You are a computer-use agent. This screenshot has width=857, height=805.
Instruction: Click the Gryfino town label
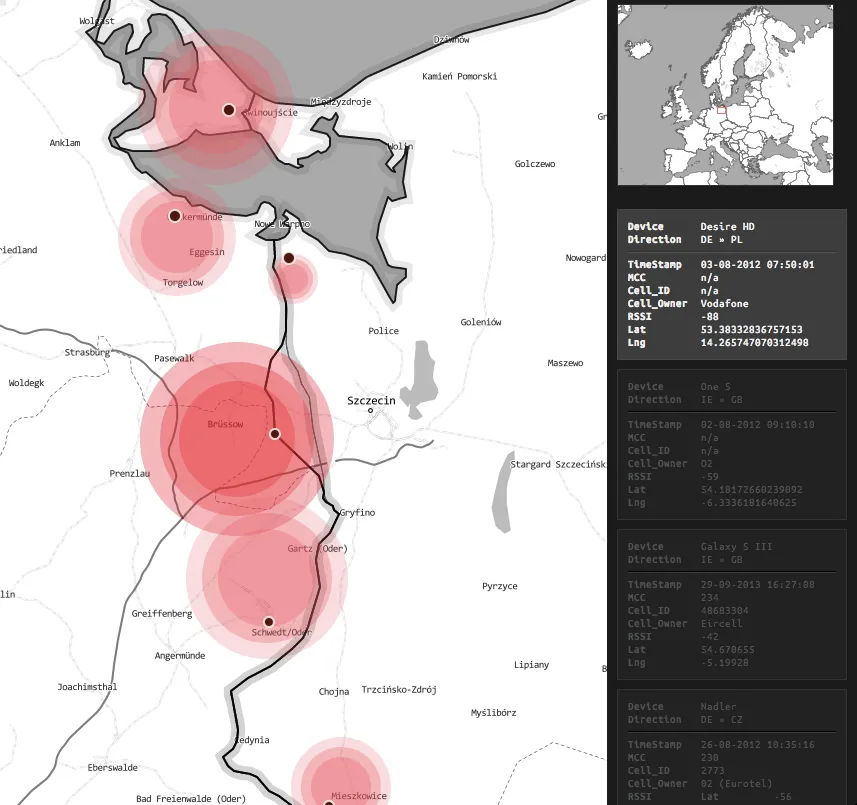click(357, 513)
